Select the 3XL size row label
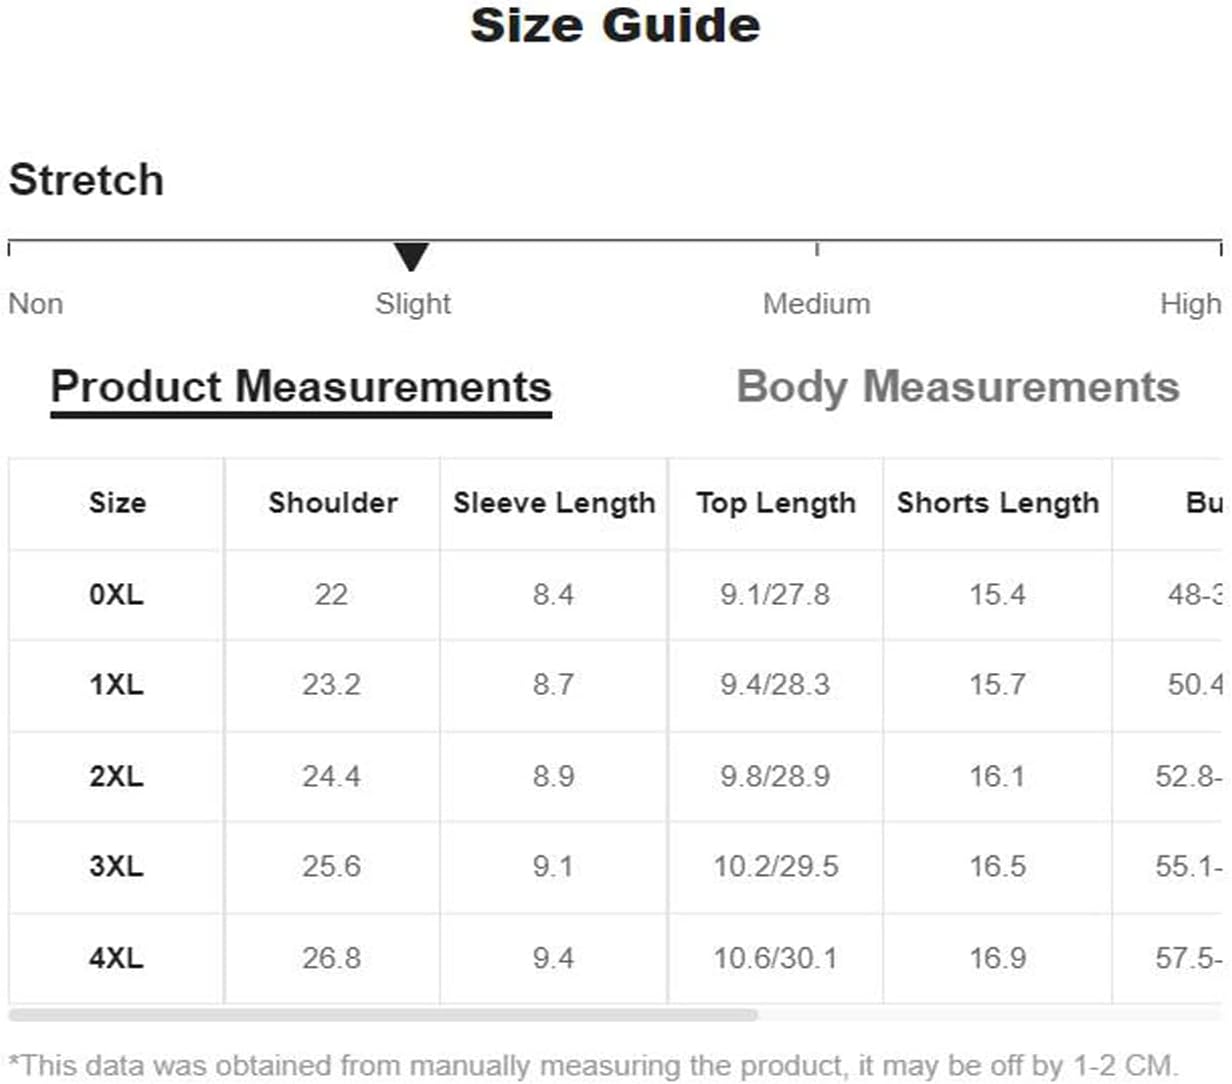Screen dimensions: 1232x1084 [x=116, y=866]
